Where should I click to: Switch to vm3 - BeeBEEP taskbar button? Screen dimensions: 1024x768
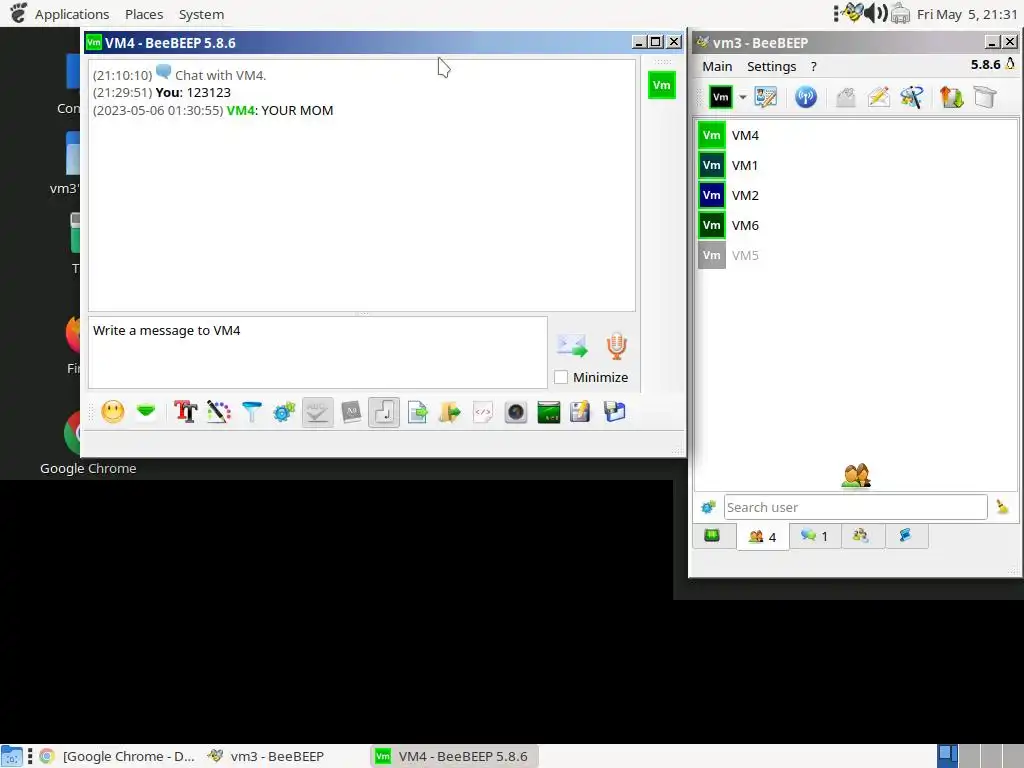click(266, 756)
